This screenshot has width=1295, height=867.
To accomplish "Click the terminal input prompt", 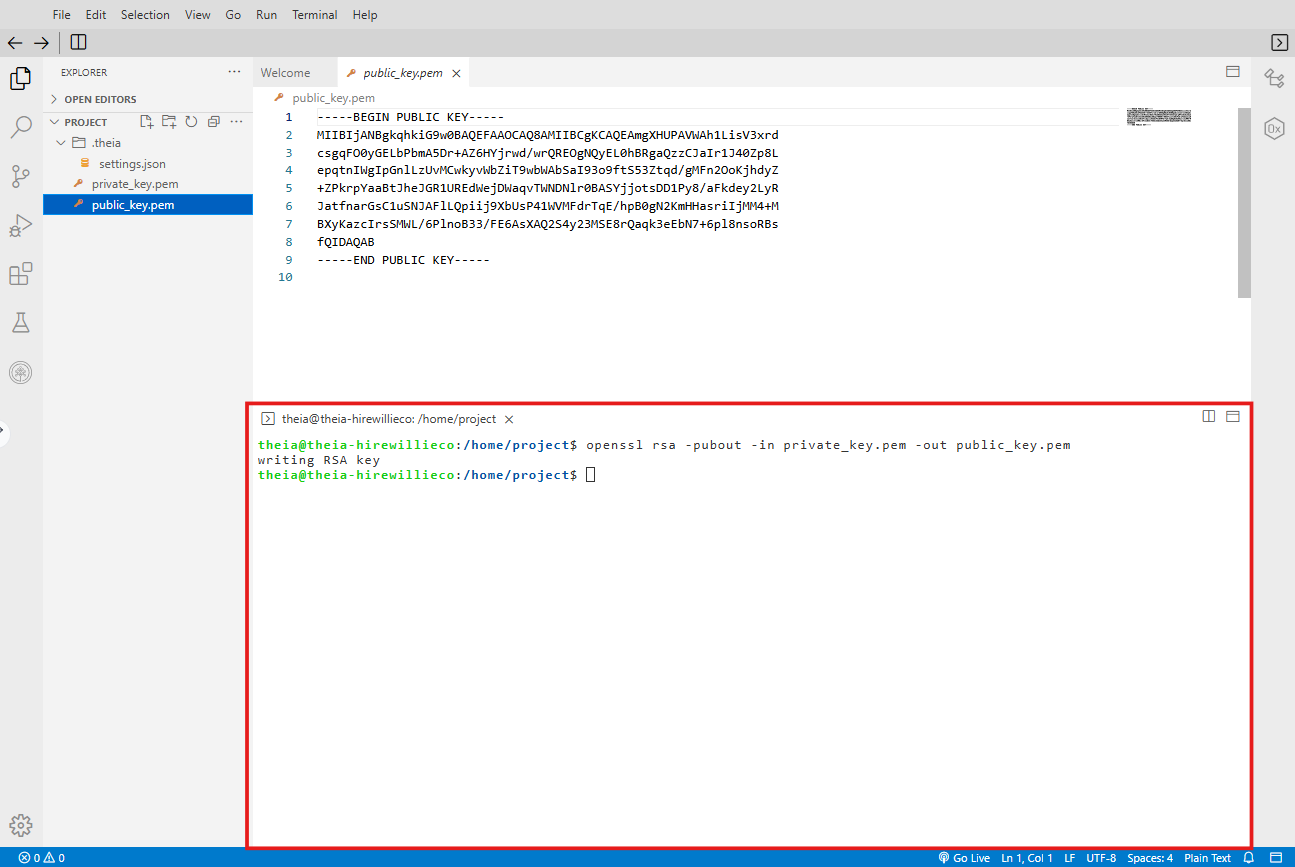I will click(590, 475).
